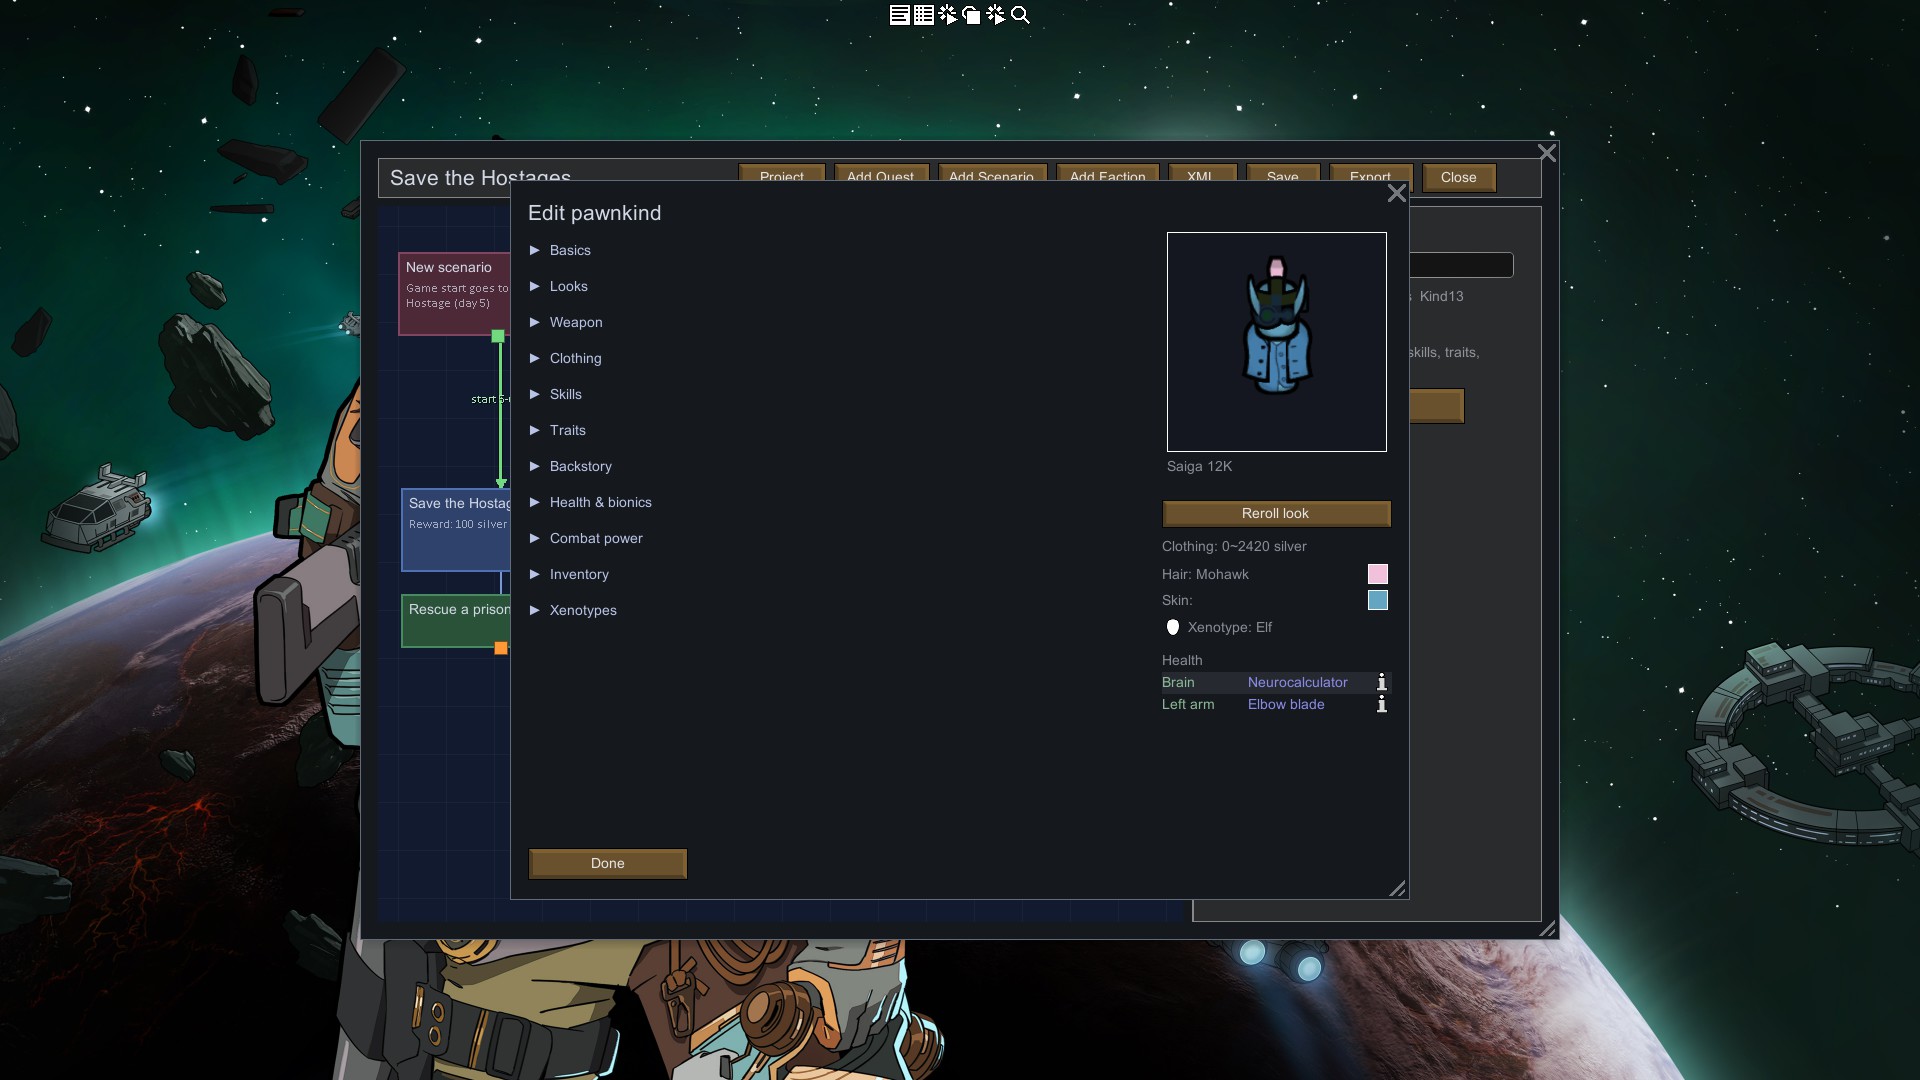Select the Save the Hostages quest node

coord(456,529)
